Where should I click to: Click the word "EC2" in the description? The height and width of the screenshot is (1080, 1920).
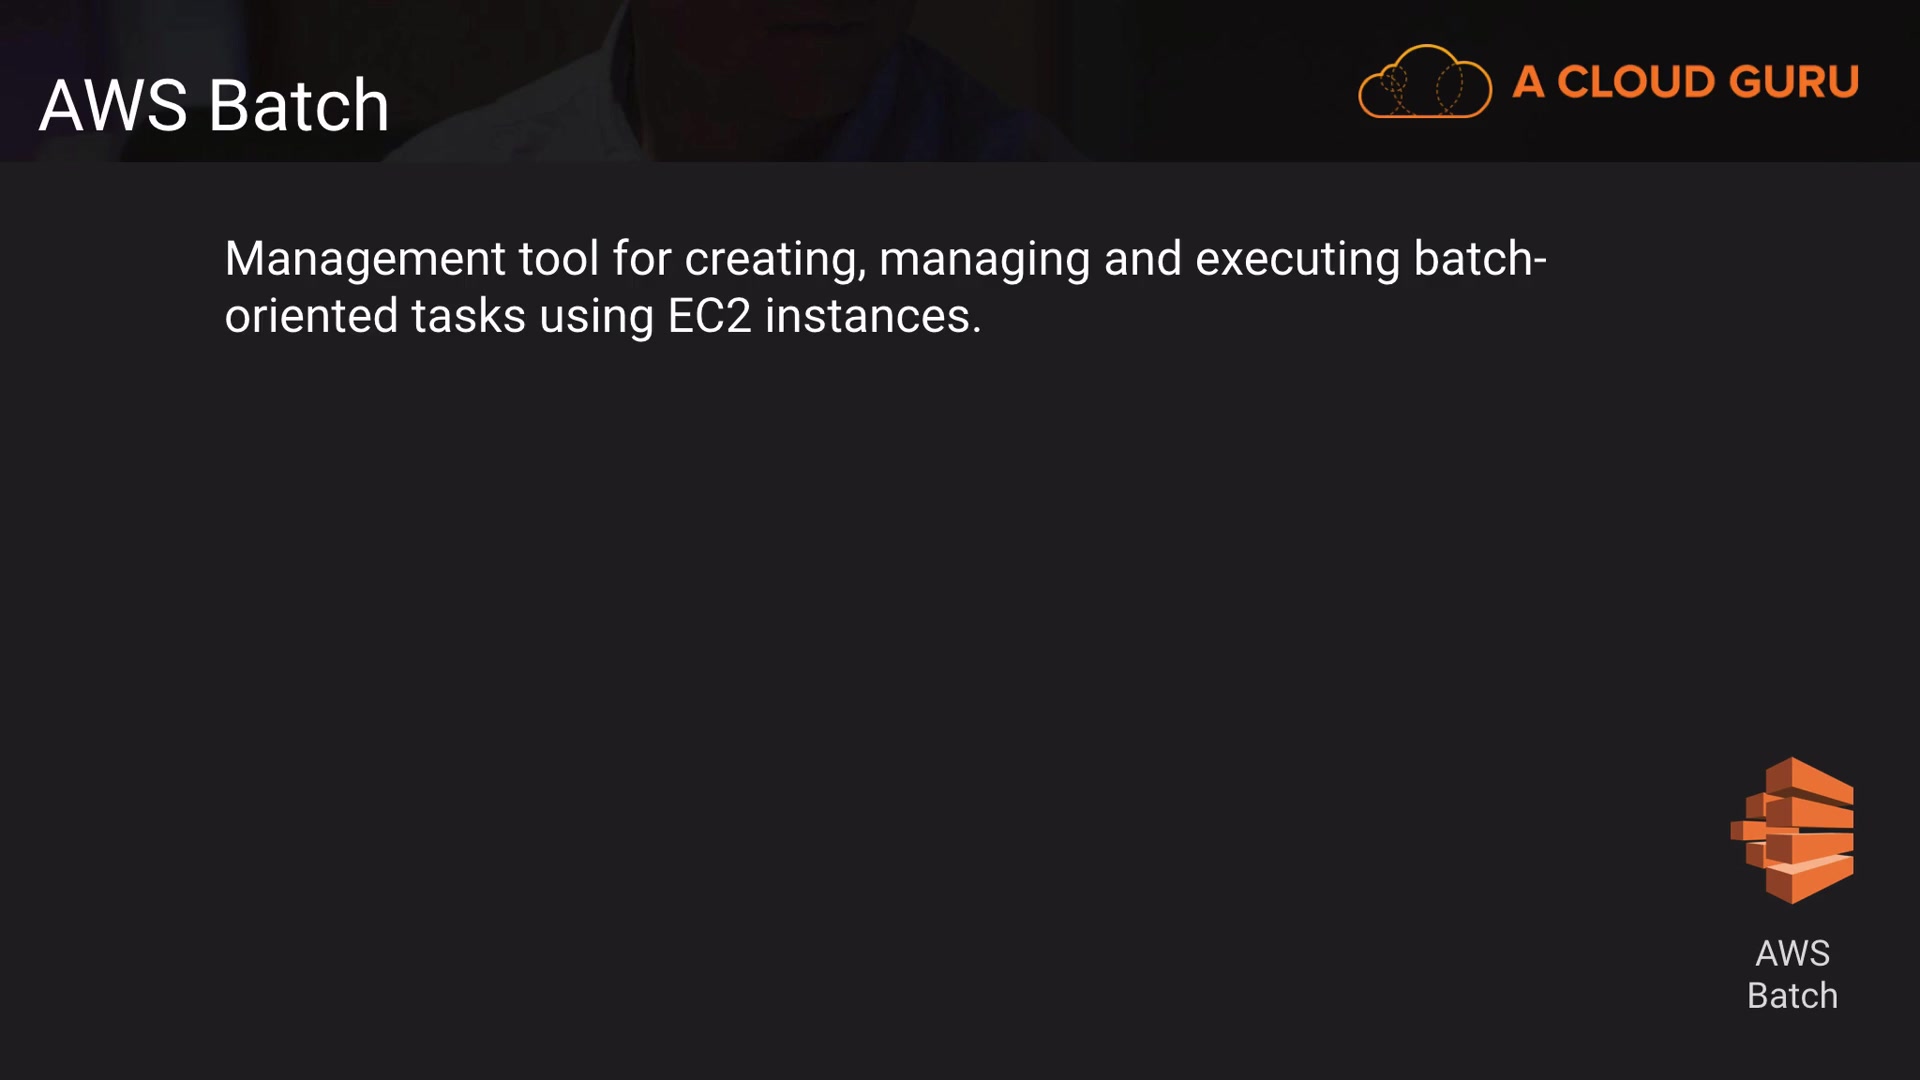[708, 316]
